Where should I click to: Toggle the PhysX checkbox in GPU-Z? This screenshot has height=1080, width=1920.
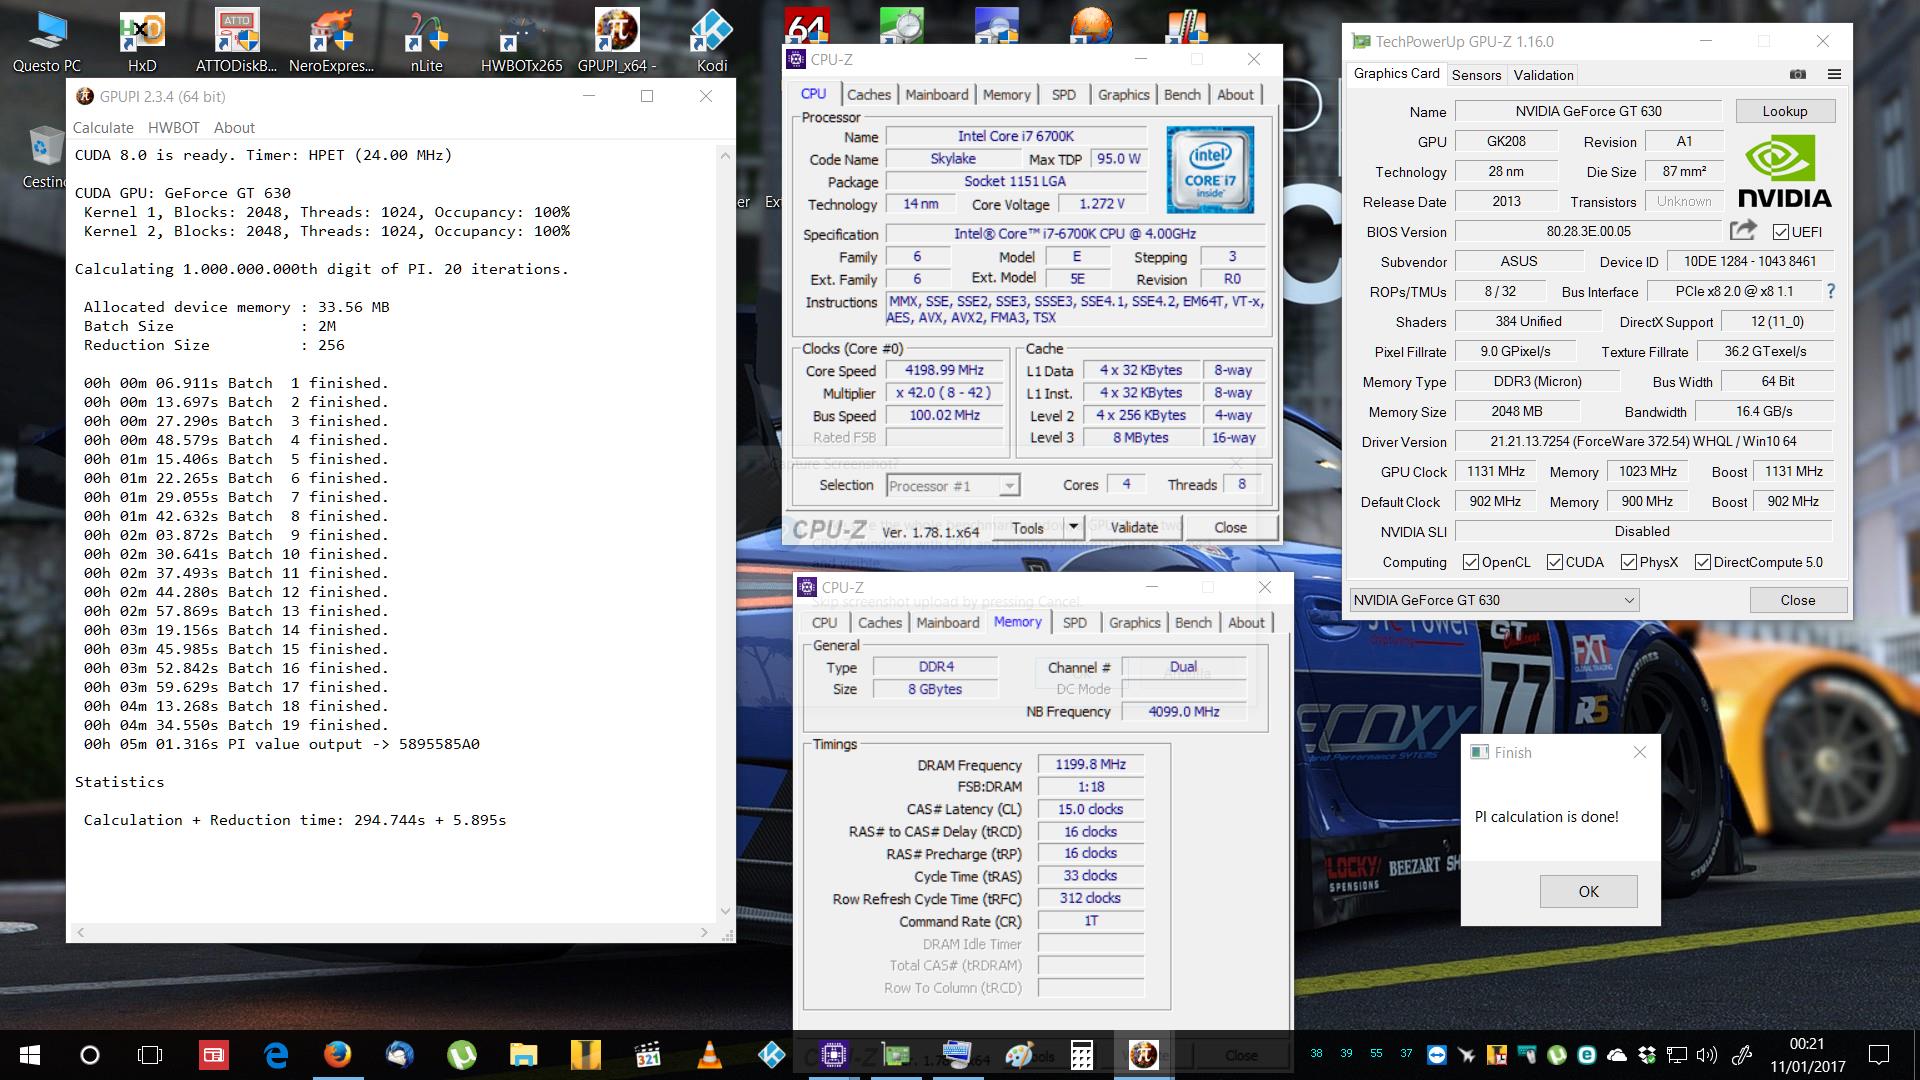coord(1628,562)
